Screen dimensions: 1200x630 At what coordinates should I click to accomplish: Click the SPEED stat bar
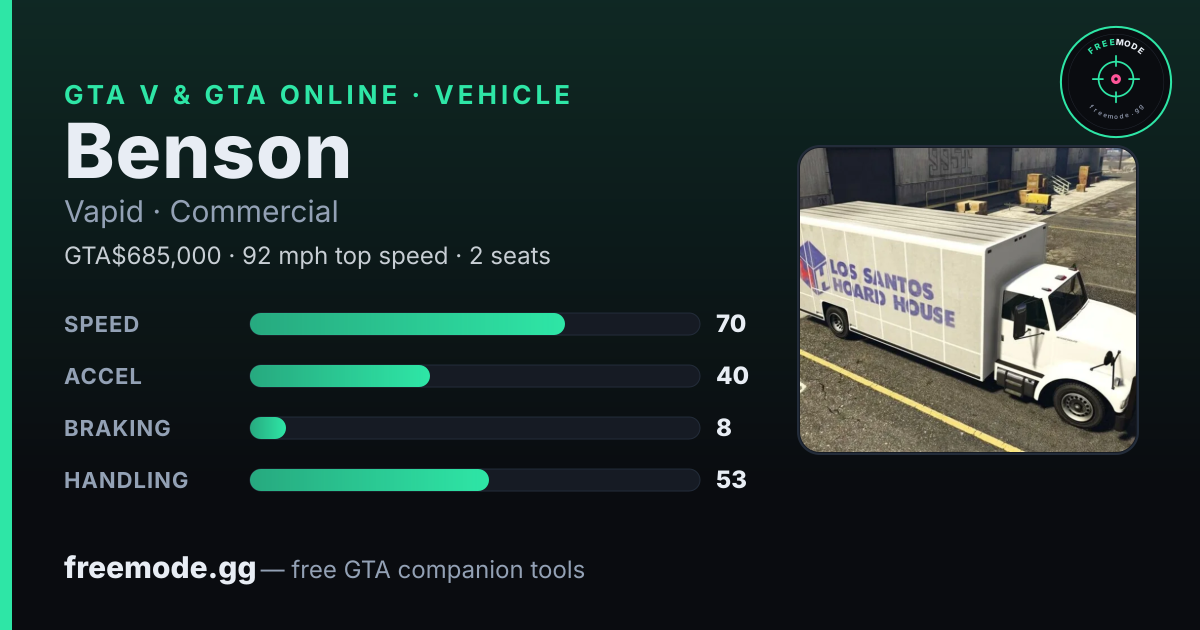[475, 324]
